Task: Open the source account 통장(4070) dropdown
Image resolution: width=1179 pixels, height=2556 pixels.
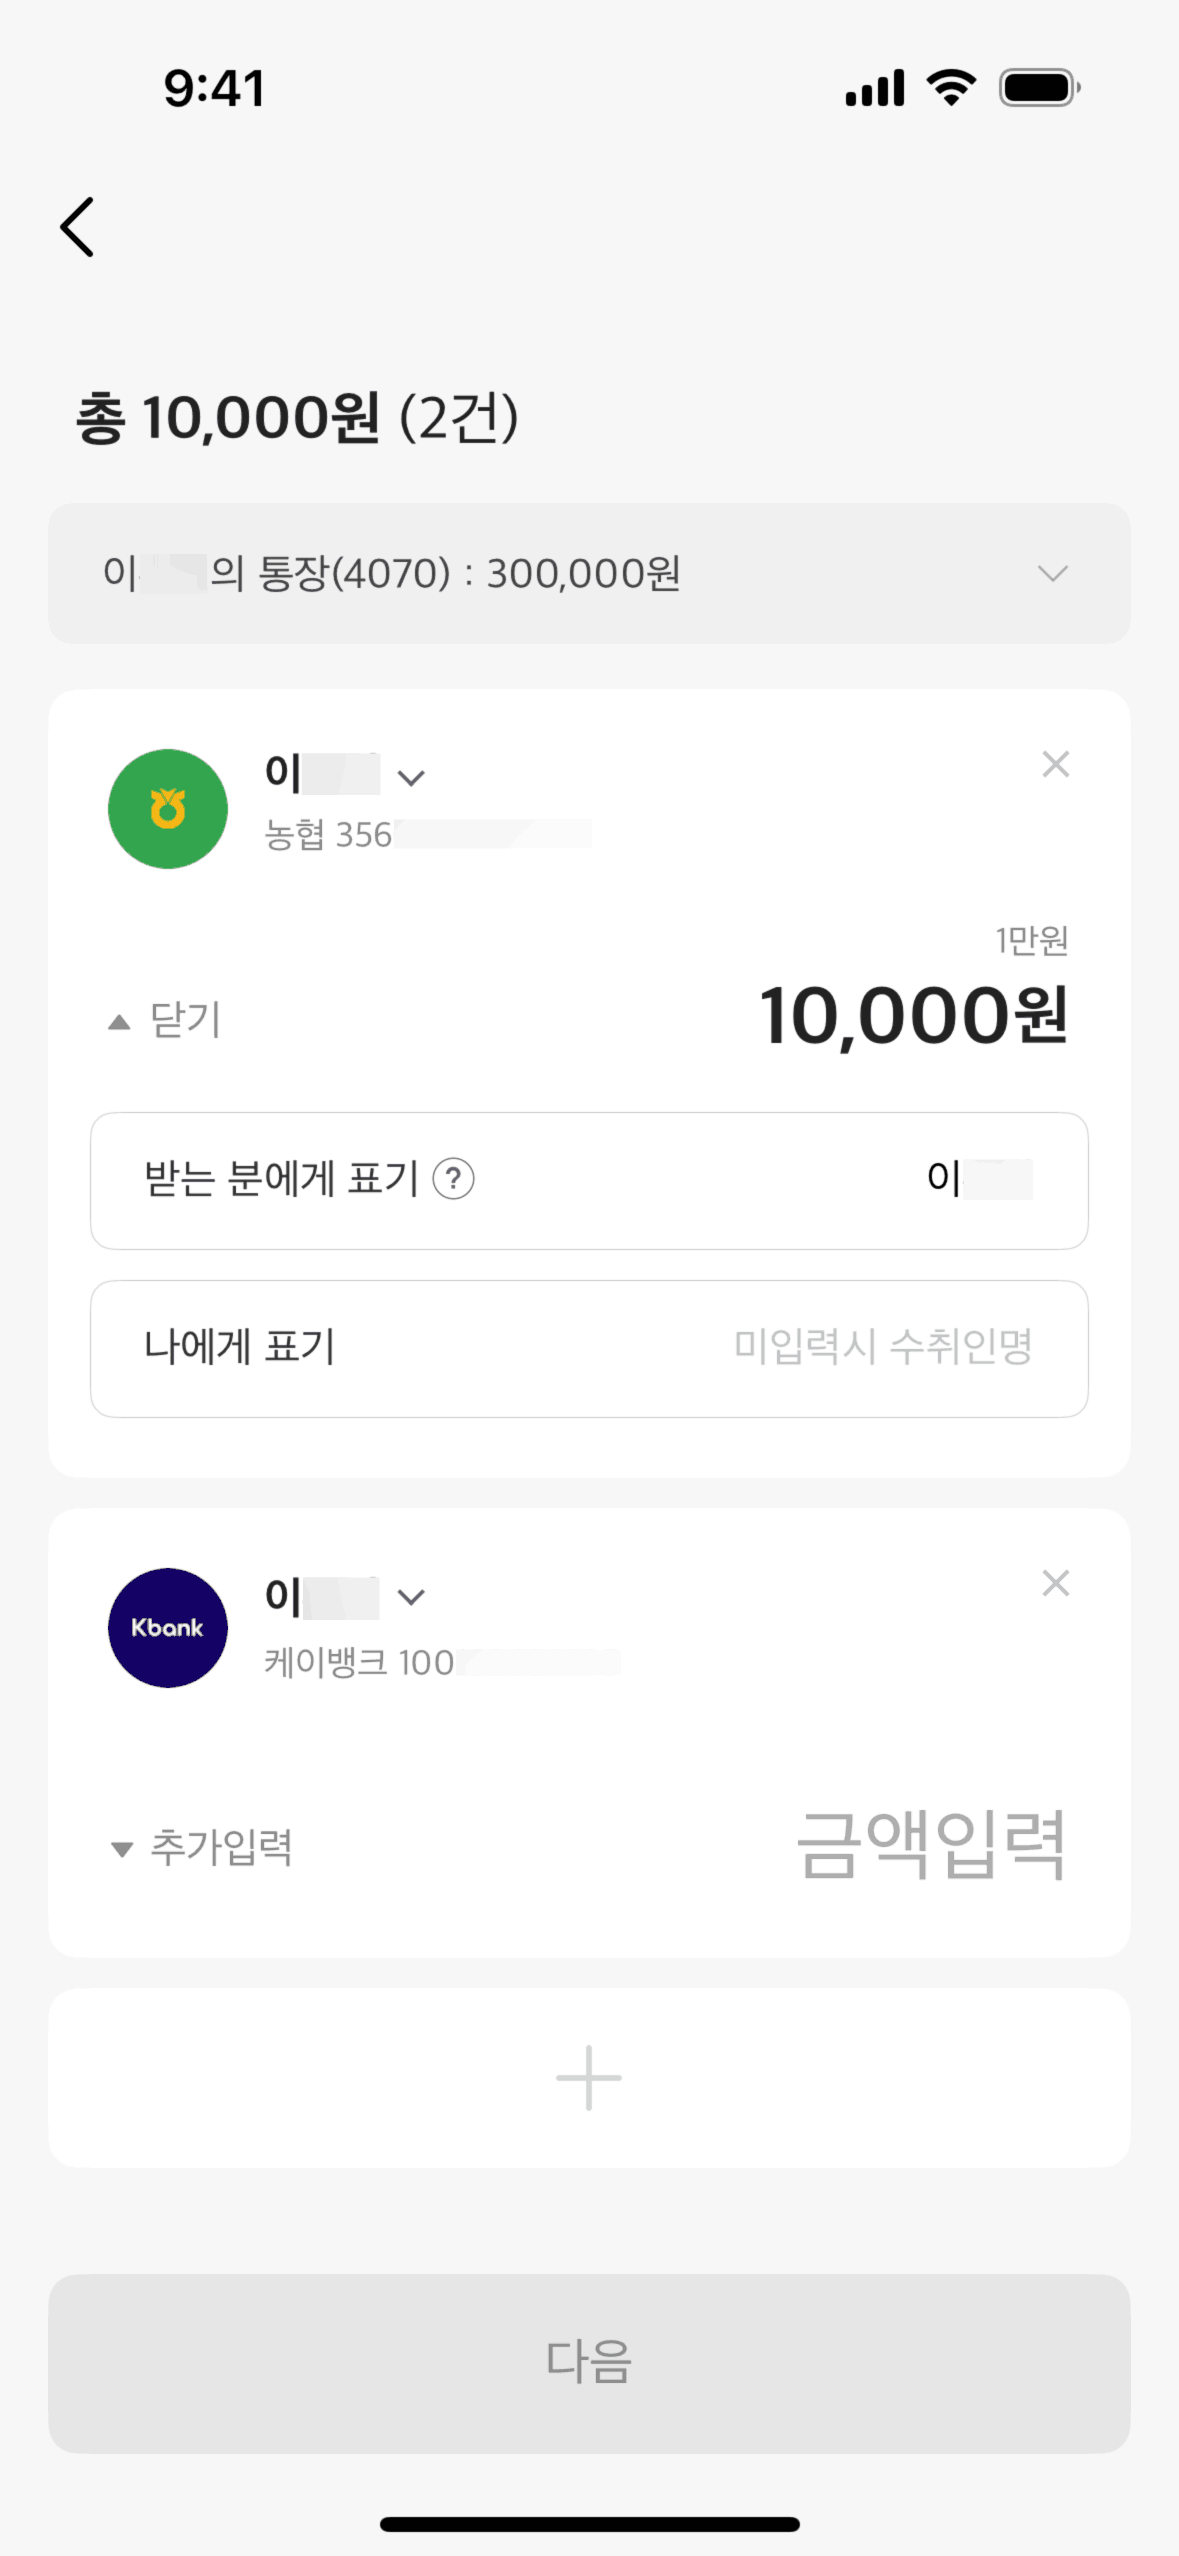Action: click(x=589, y=573)
